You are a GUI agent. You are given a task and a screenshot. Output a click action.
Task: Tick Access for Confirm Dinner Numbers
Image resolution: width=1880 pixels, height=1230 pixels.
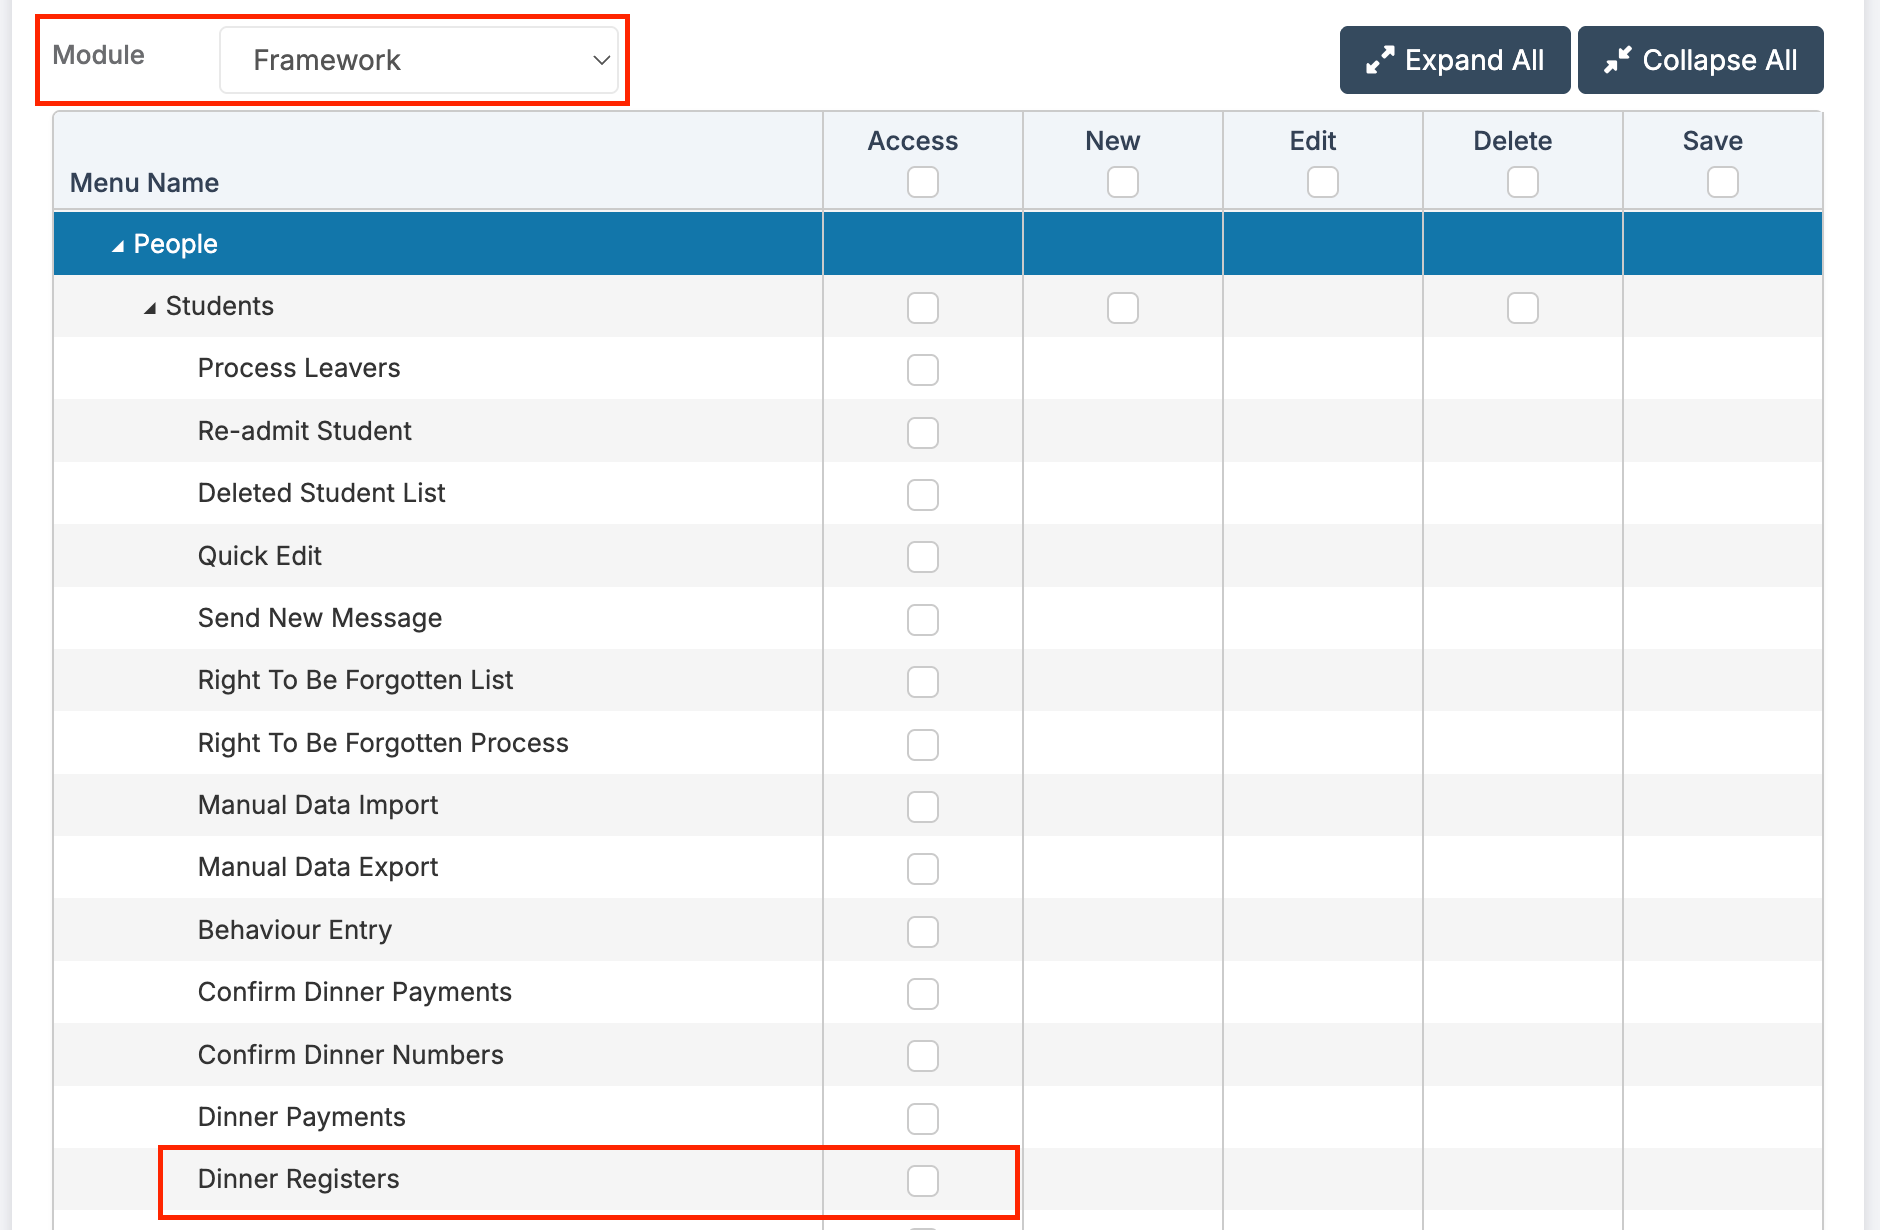923,1056
